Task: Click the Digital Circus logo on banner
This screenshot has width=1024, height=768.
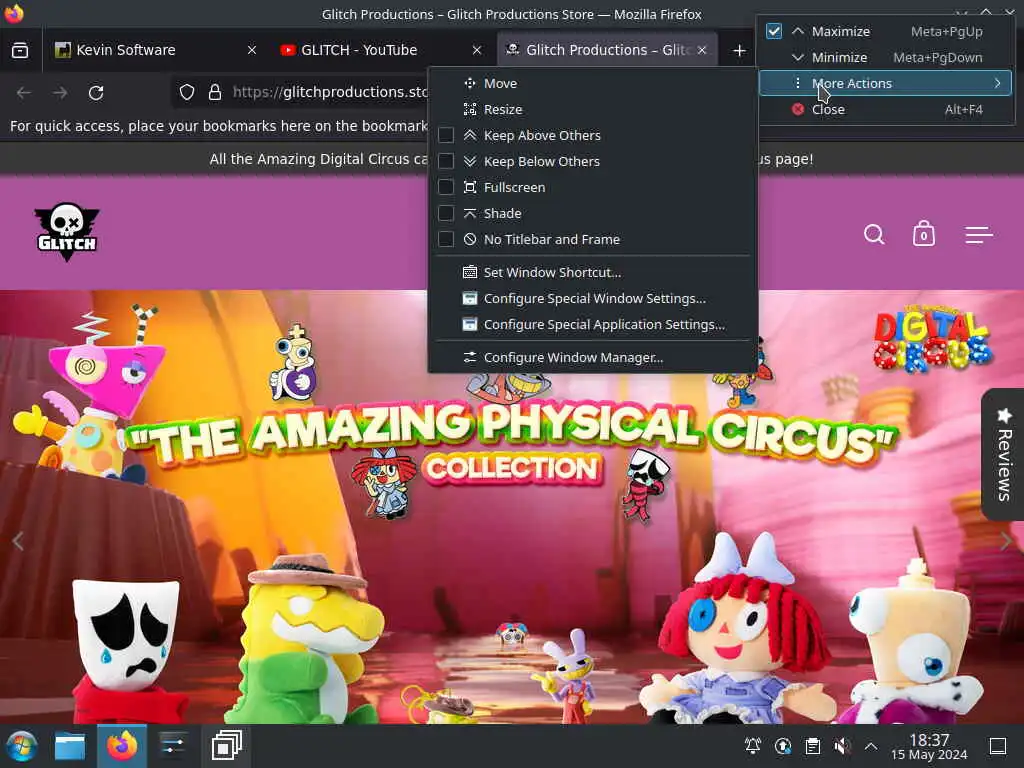Action: tap(933, 338)
